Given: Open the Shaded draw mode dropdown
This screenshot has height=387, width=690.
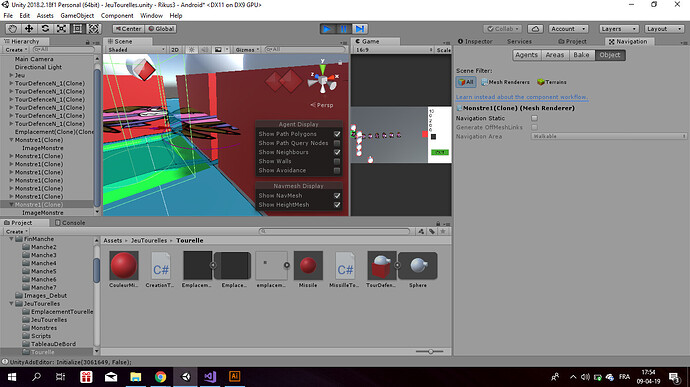Looking at the screenshot, I should [136, 50].
